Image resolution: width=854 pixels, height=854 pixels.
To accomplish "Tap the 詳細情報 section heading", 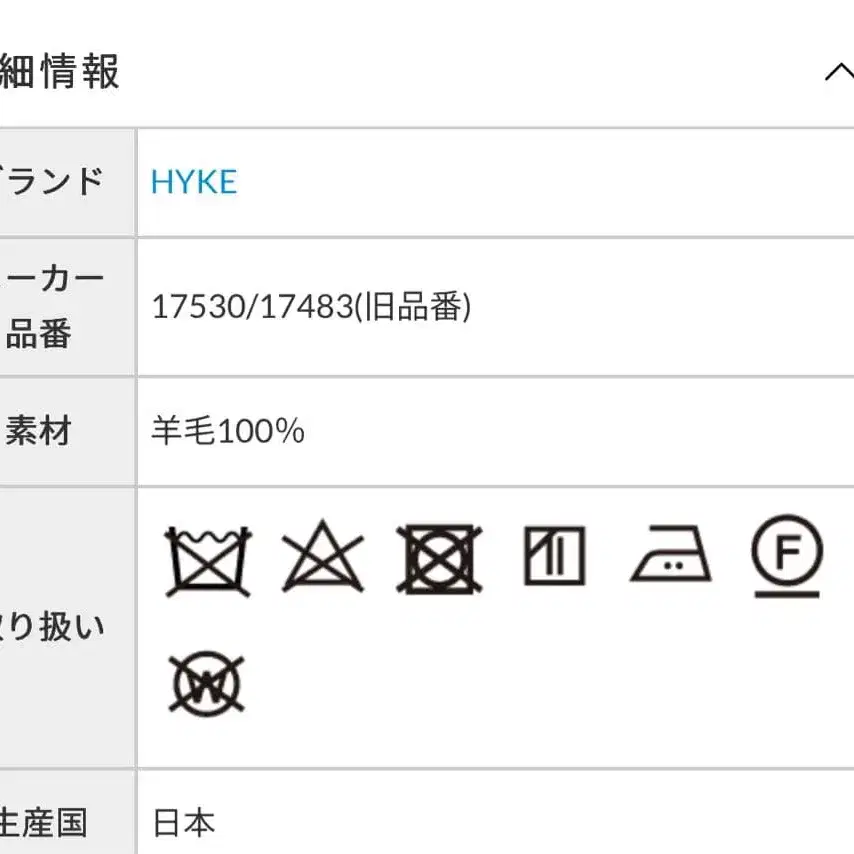I will coord(60,73).
